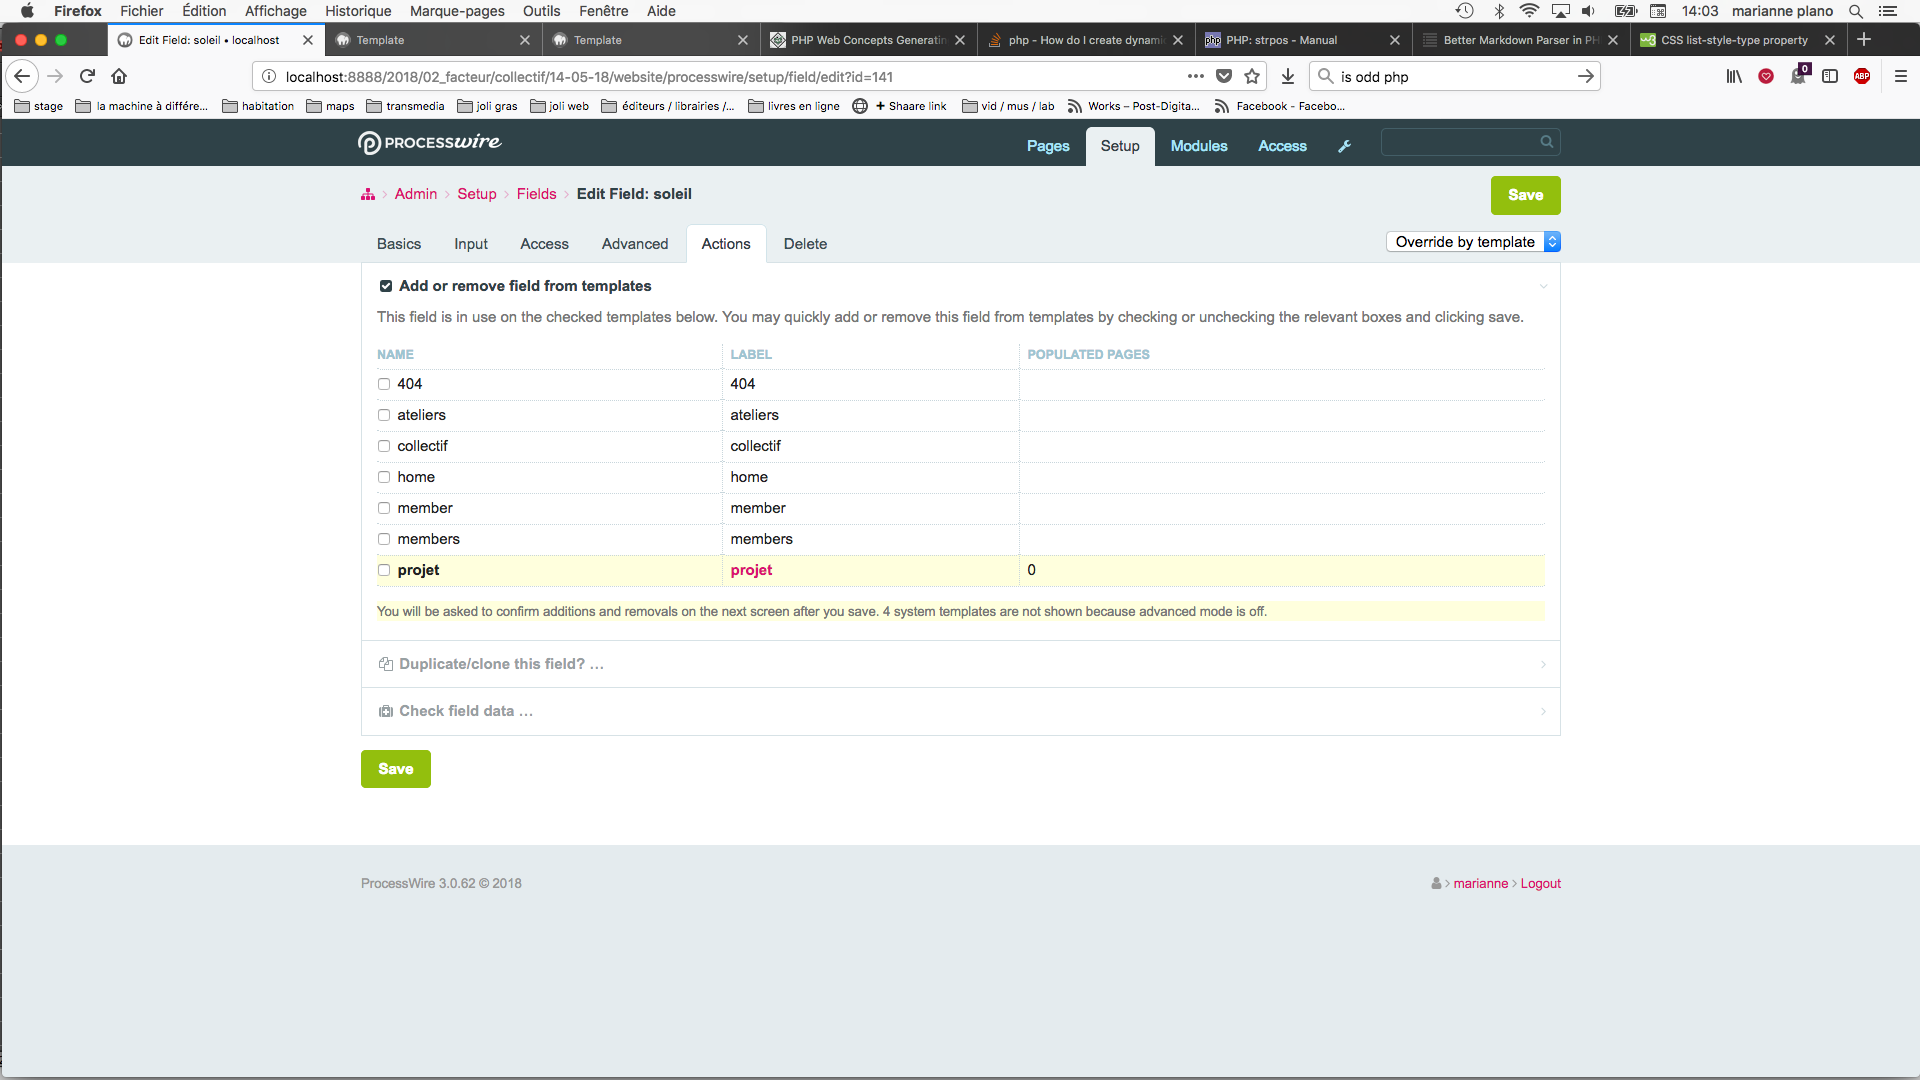Open the Modules navigation menu

pos(1198,146)
